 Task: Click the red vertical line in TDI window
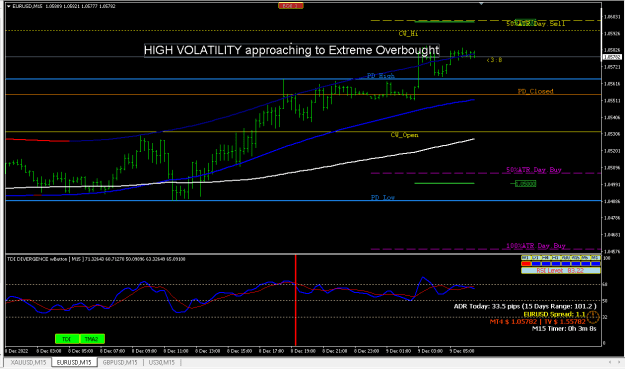295,300
